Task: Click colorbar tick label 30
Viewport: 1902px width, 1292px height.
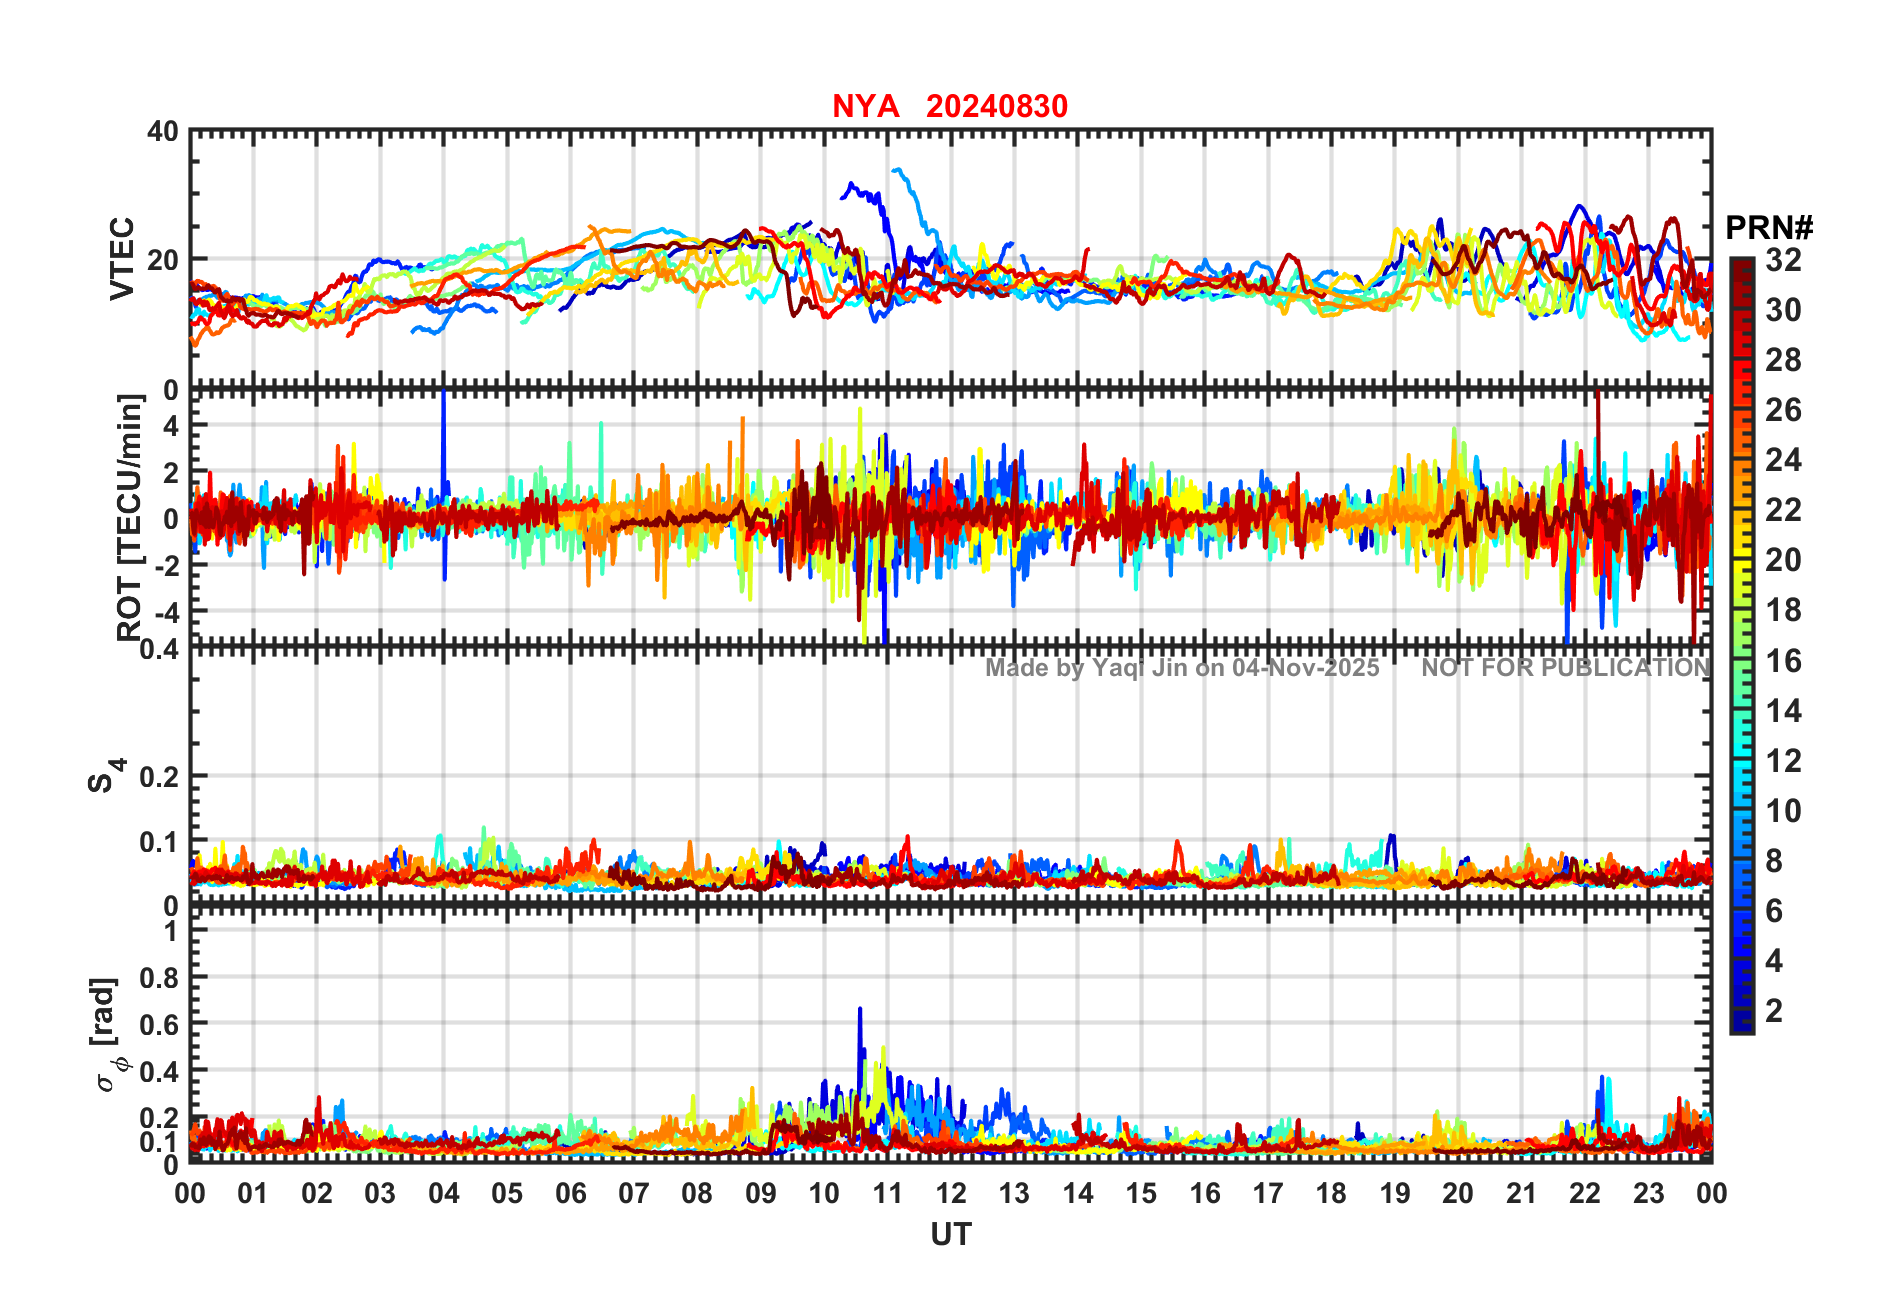Action: coord(1784,310)
